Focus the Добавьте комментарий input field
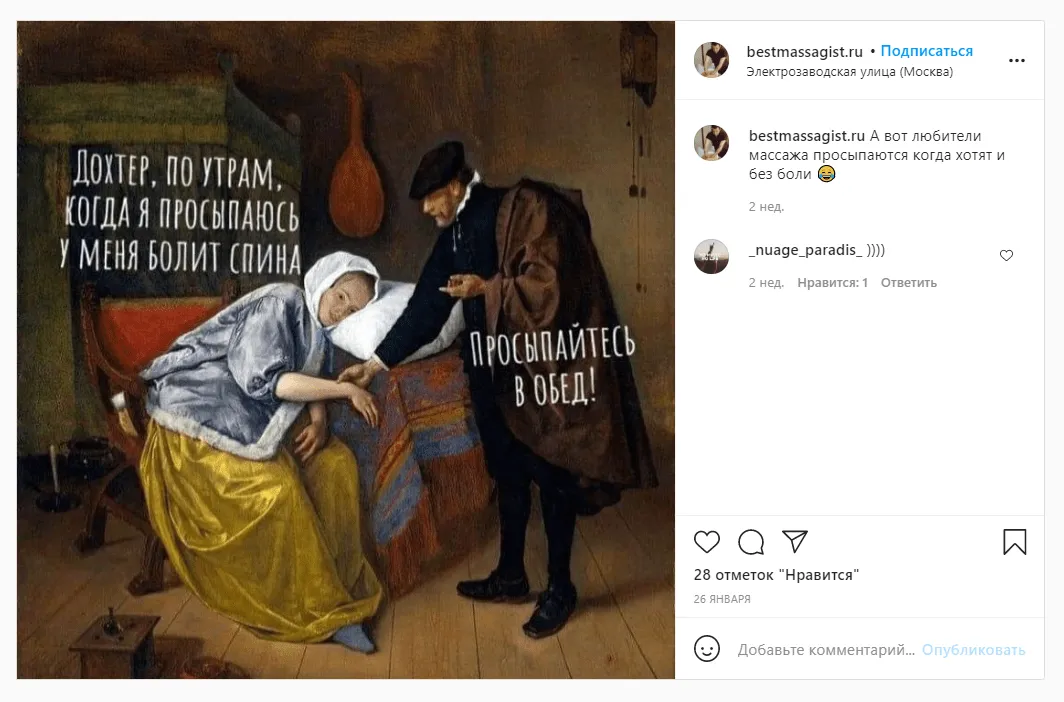This screenshot has width=1064, height=702. click(x=826, y=650)
